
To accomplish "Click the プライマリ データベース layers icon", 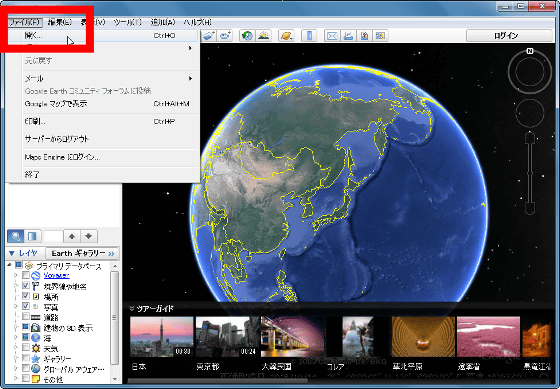I will (29, 266).
